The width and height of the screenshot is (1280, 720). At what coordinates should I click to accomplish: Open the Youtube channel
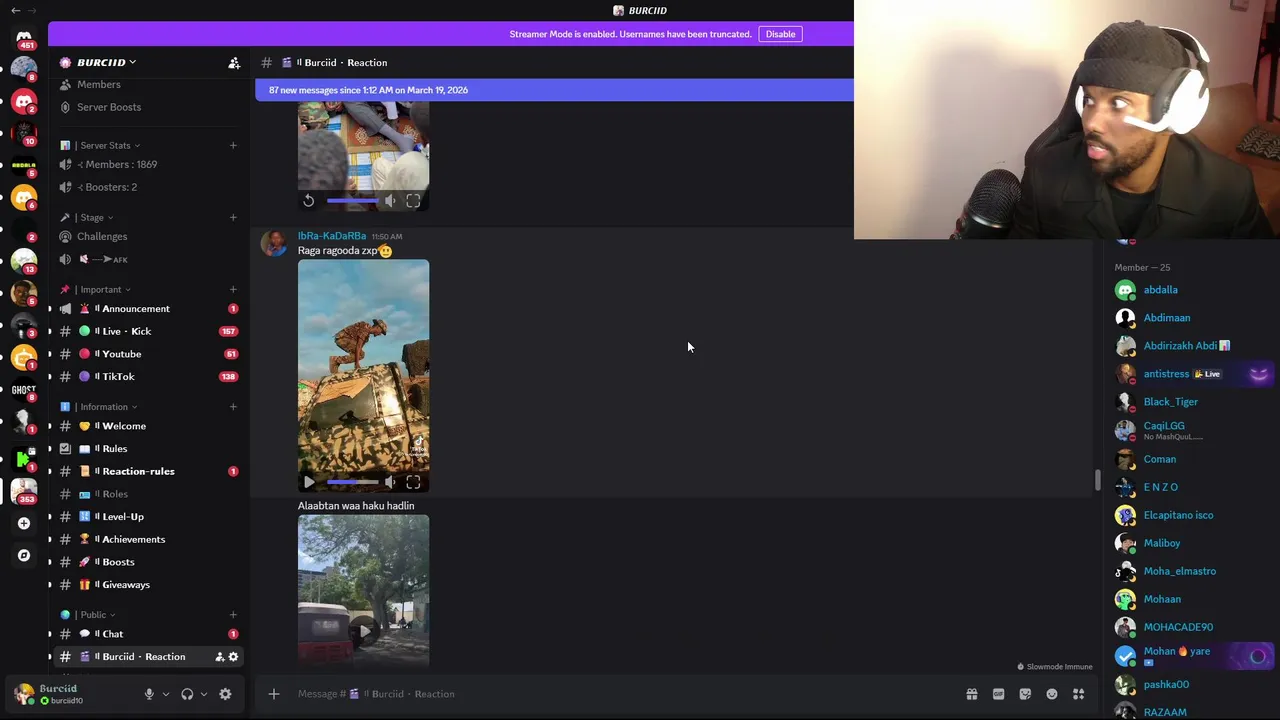coord(121,354)
